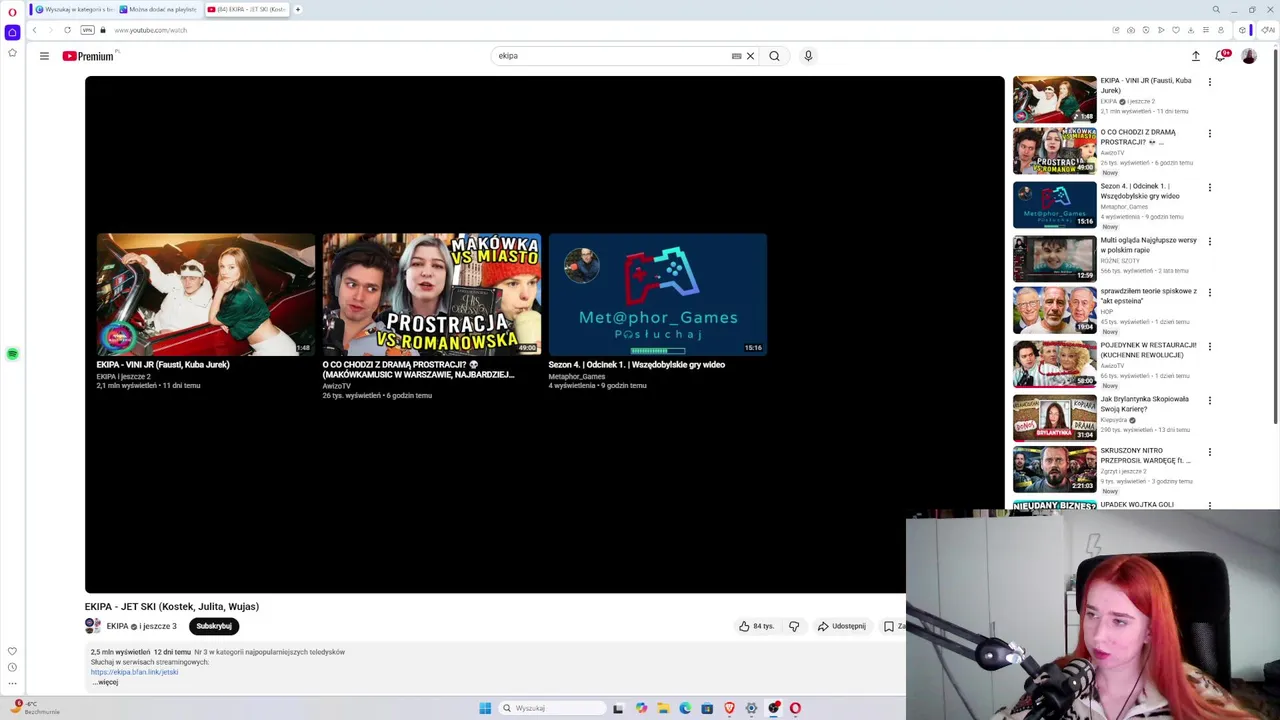Open options menu for 'SKRUSZONY NITRO PRZEPROSIŁ'
The height and width of the screenshot is (720, 1280).
pyautogui.click(x=1210, y=451)
